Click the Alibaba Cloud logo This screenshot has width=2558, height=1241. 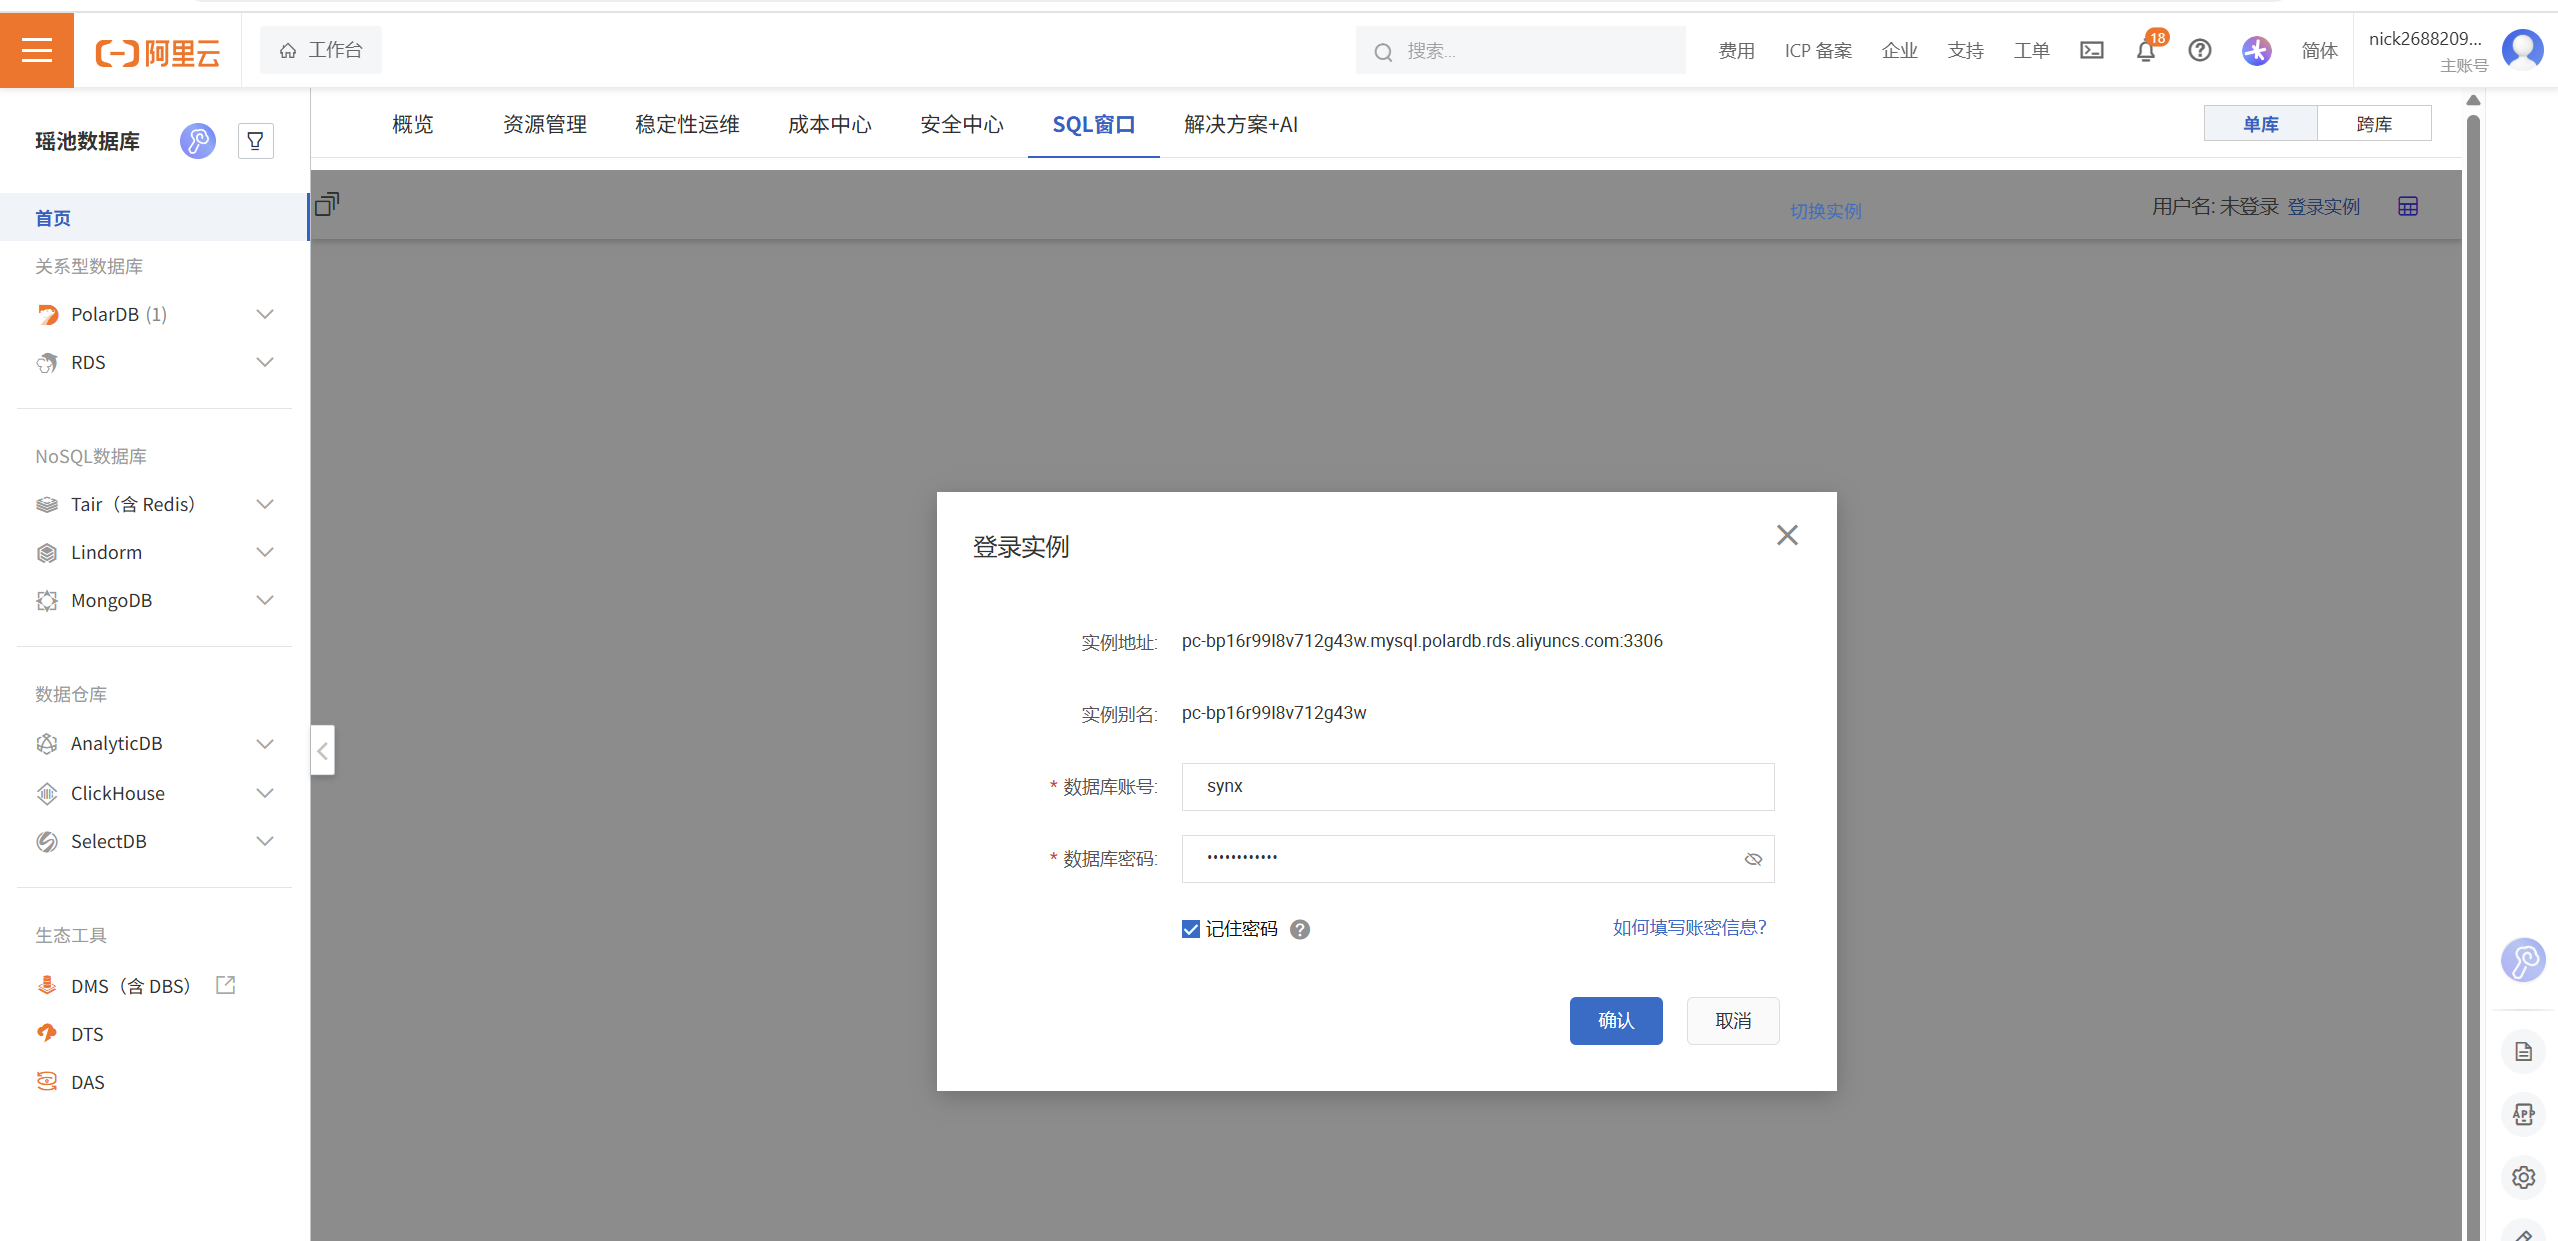pos(158,52)
